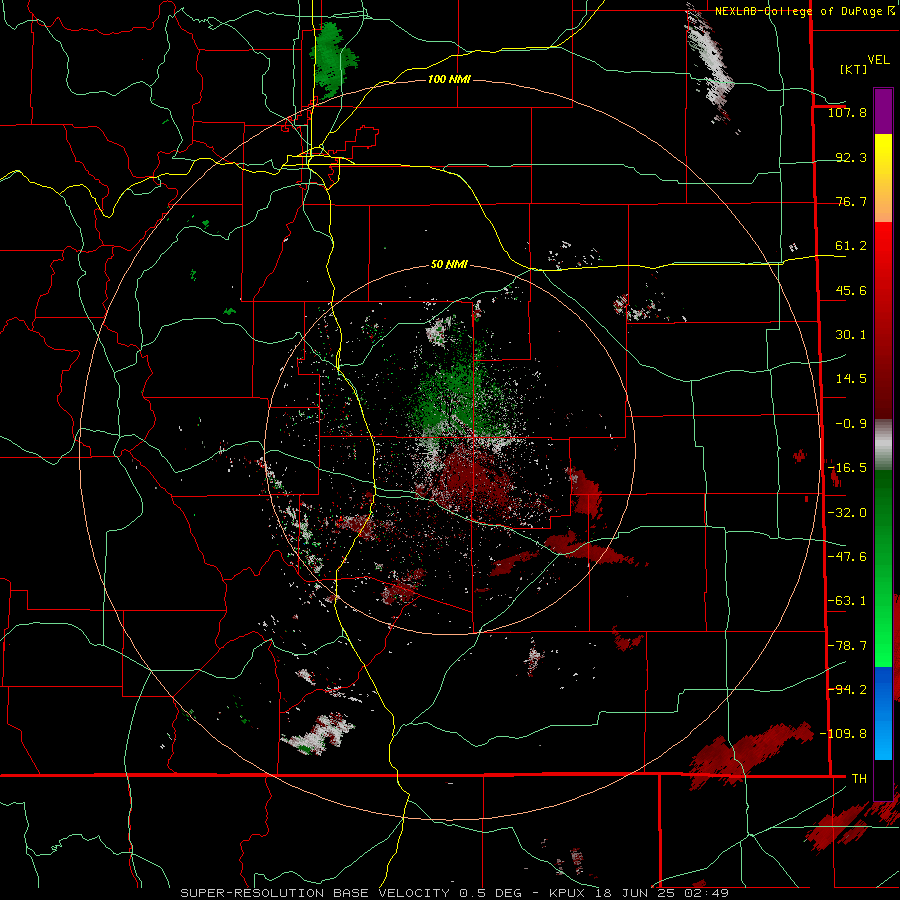Click the -78.7 velocity scale value

[847, 646]
